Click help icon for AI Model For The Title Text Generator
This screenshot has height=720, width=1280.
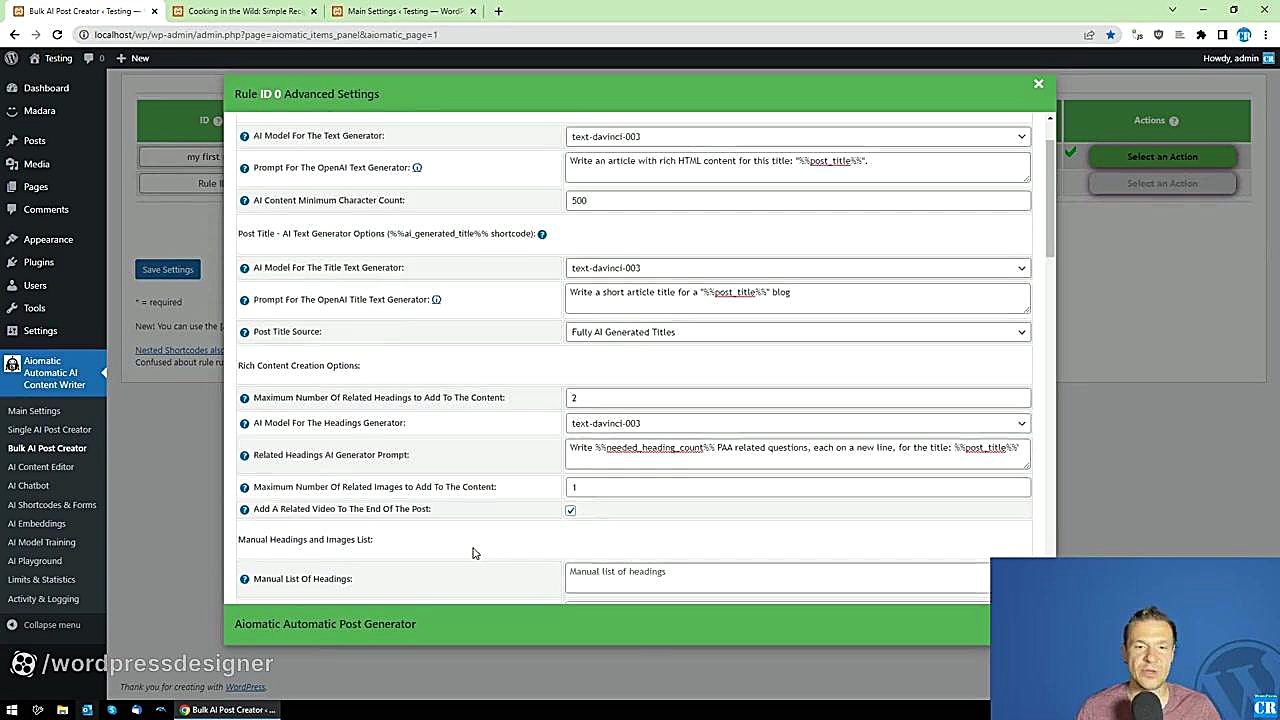244,268
